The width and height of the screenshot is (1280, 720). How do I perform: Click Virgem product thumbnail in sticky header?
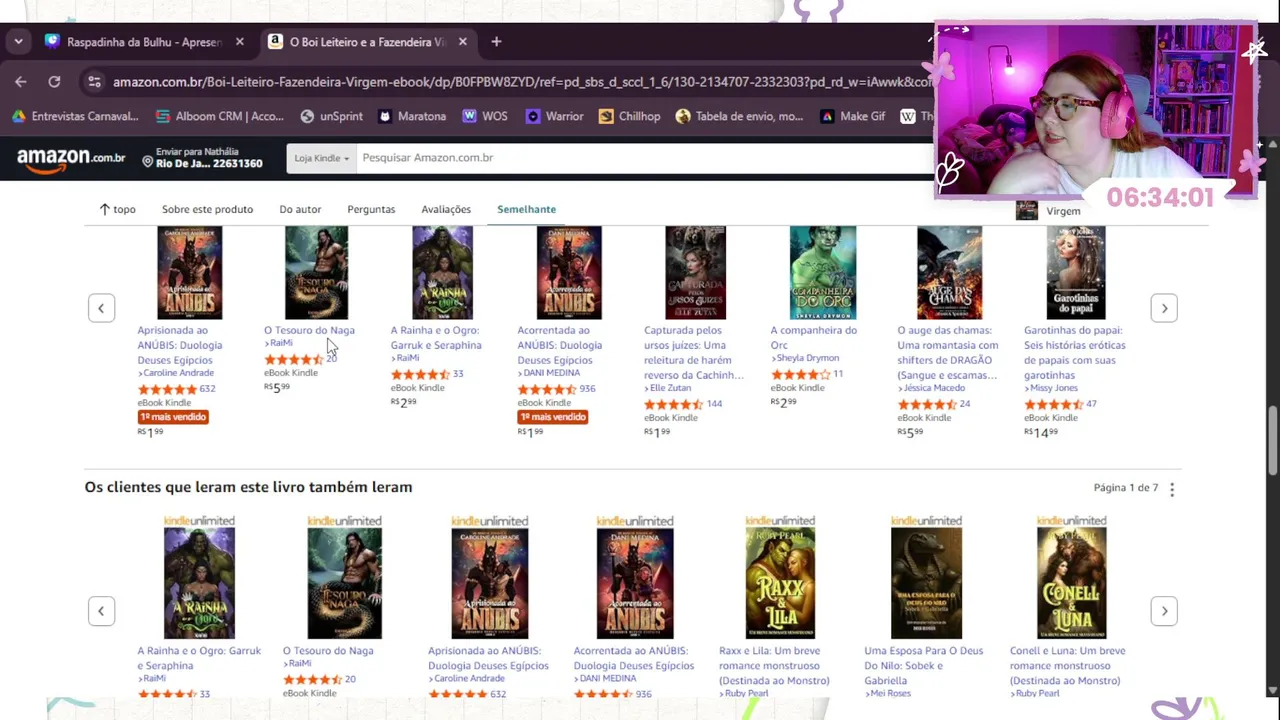coord(1026,210)
